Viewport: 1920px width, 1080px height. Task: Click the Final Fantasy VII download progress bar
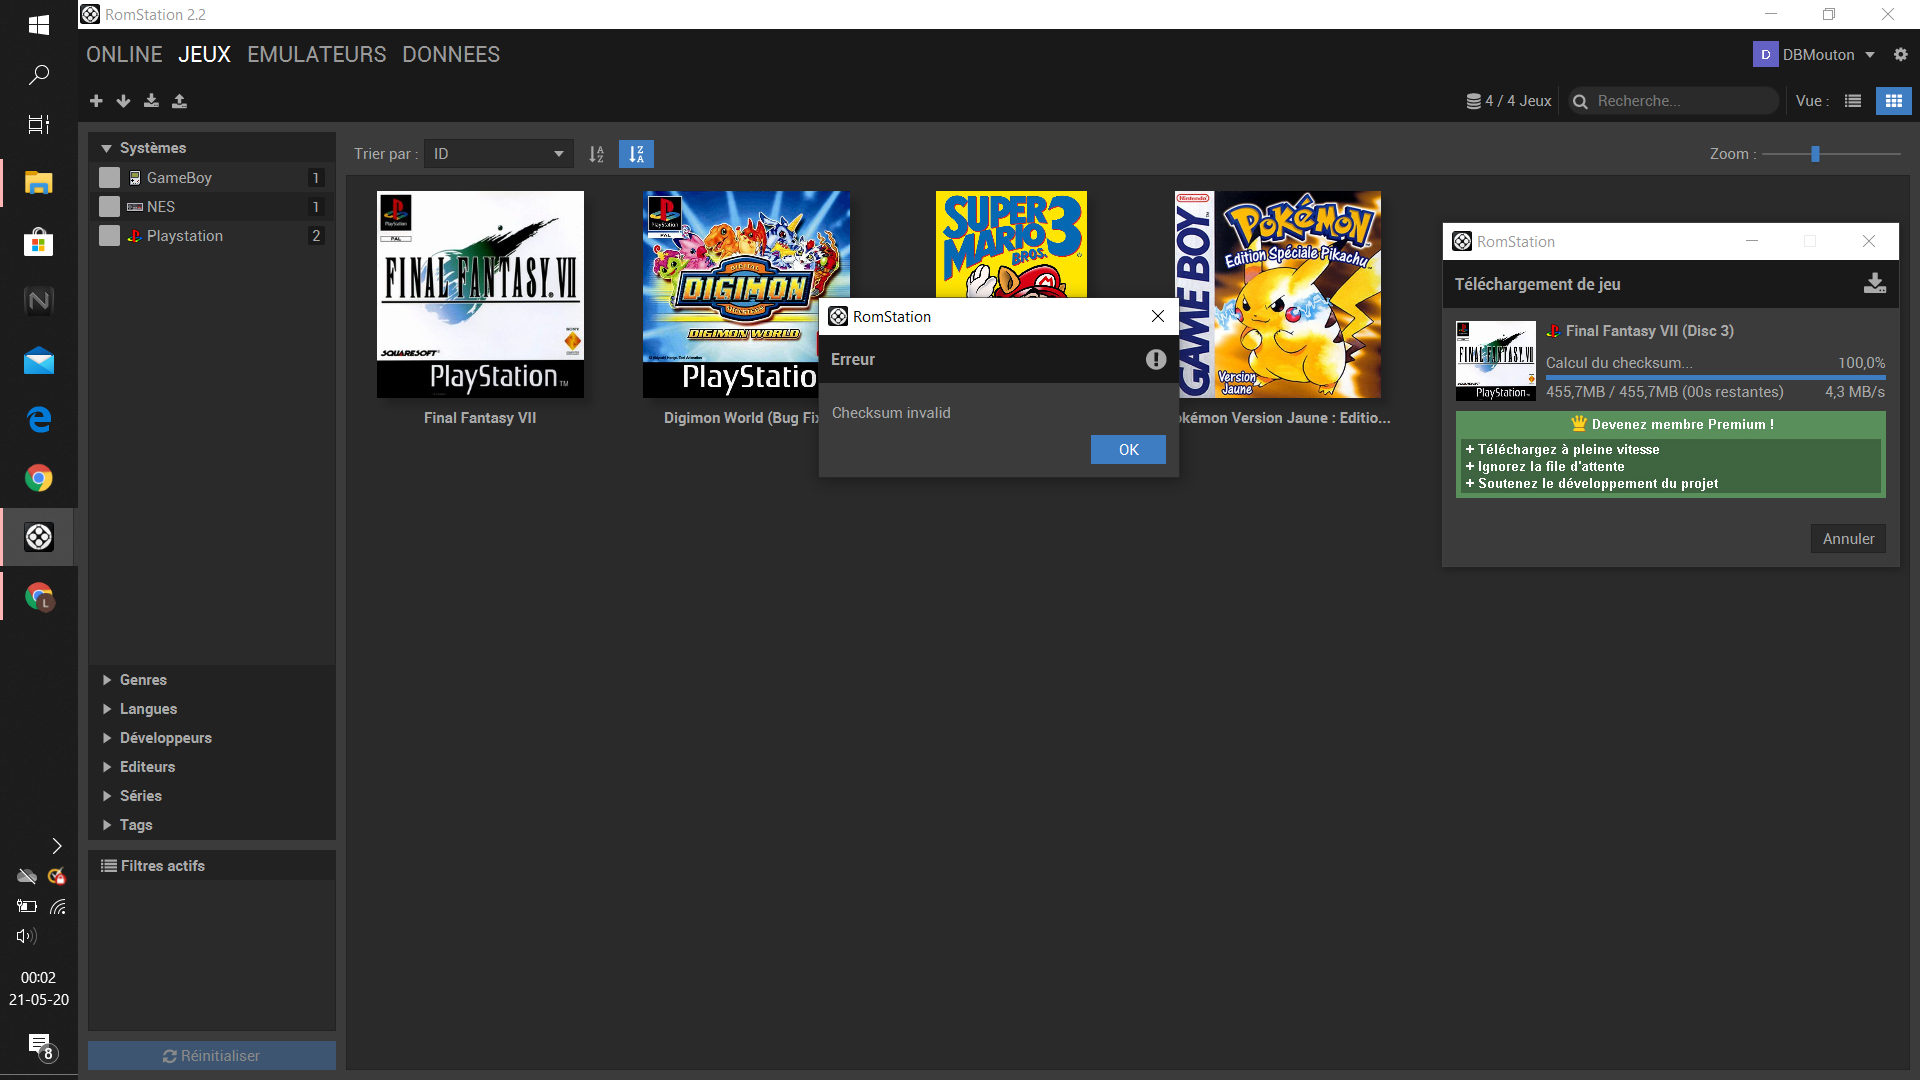(1715, 377)
